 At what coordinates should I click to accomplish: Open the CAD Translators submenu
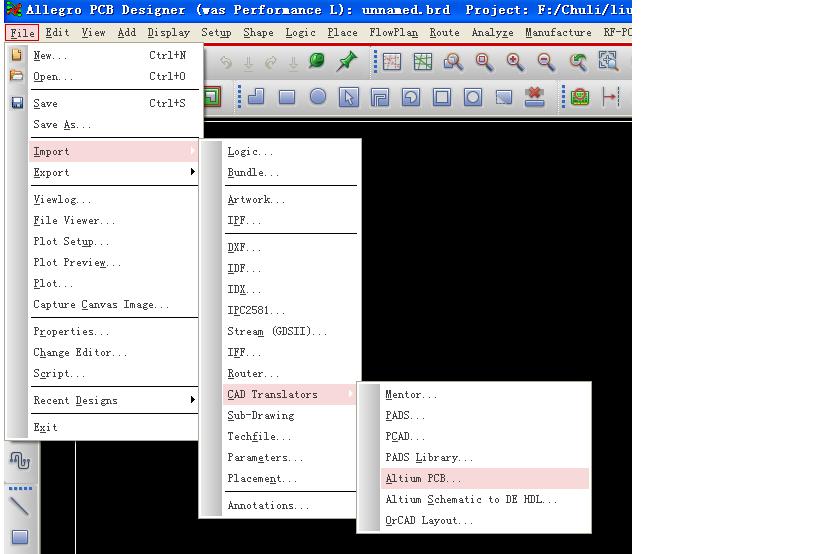pos(289,394)
